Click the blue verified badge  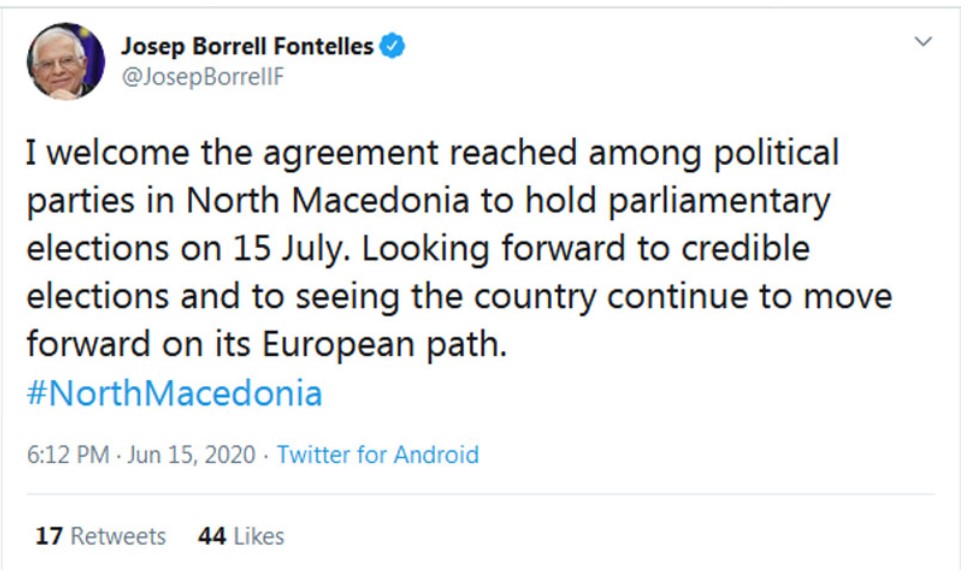tap(392, 46)
